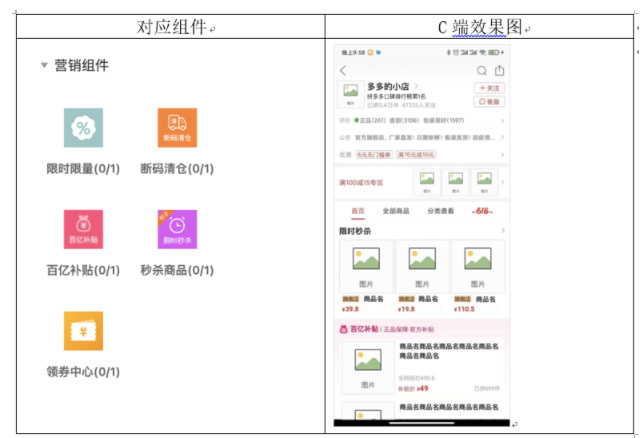Switch to the 6/8 promotion tab
Screen dimensions: 640x438
click(482, 211)
